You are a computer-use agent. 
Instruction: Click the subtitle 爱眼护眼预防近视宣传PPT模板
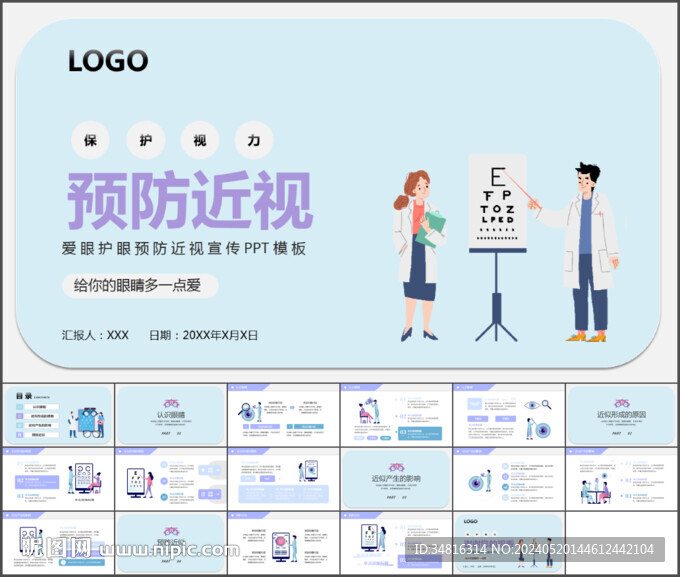coord(183,249)
